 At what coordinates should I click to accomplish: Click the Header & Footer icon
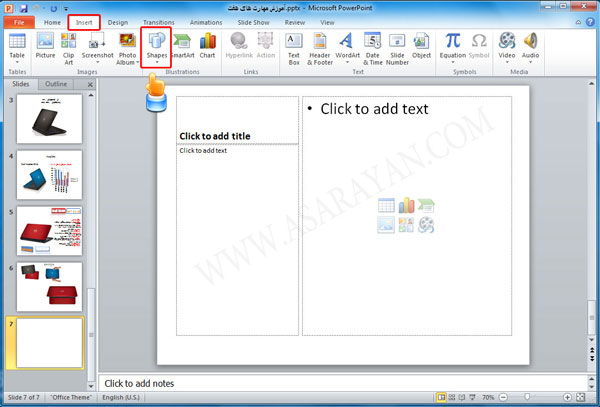tap(320, 46)
